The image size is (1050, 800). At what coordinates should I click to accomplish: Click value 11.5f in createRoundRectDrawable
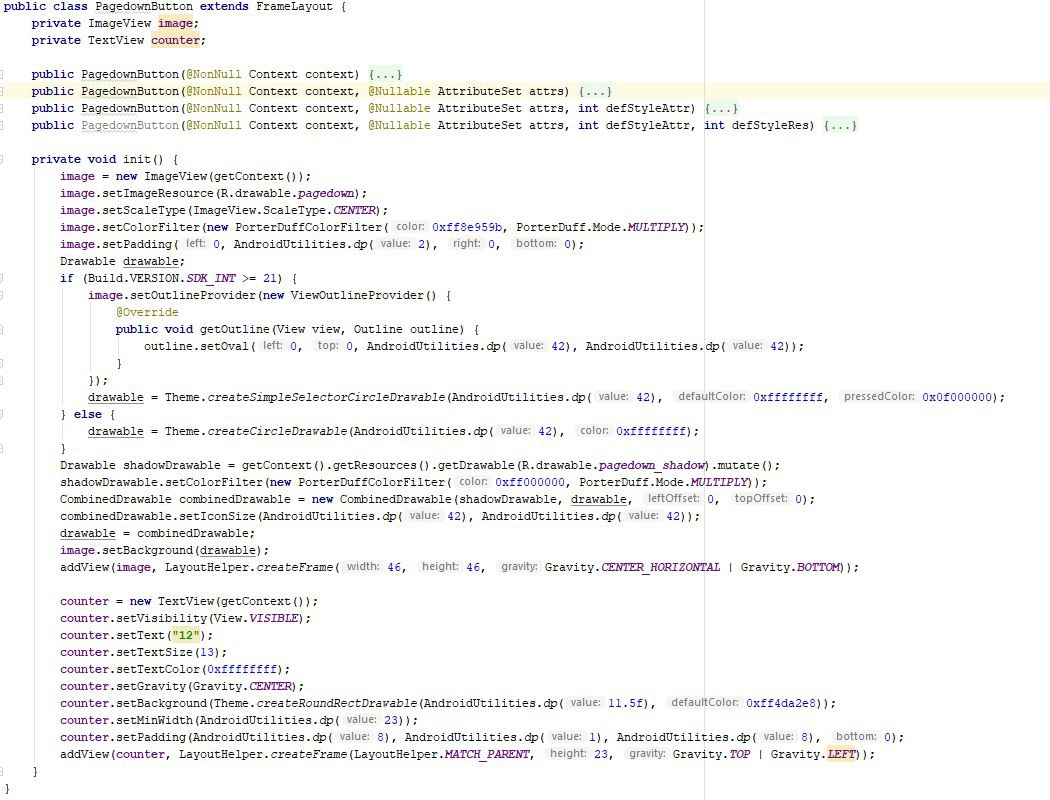pyautogui.click(x=625, y=704)
